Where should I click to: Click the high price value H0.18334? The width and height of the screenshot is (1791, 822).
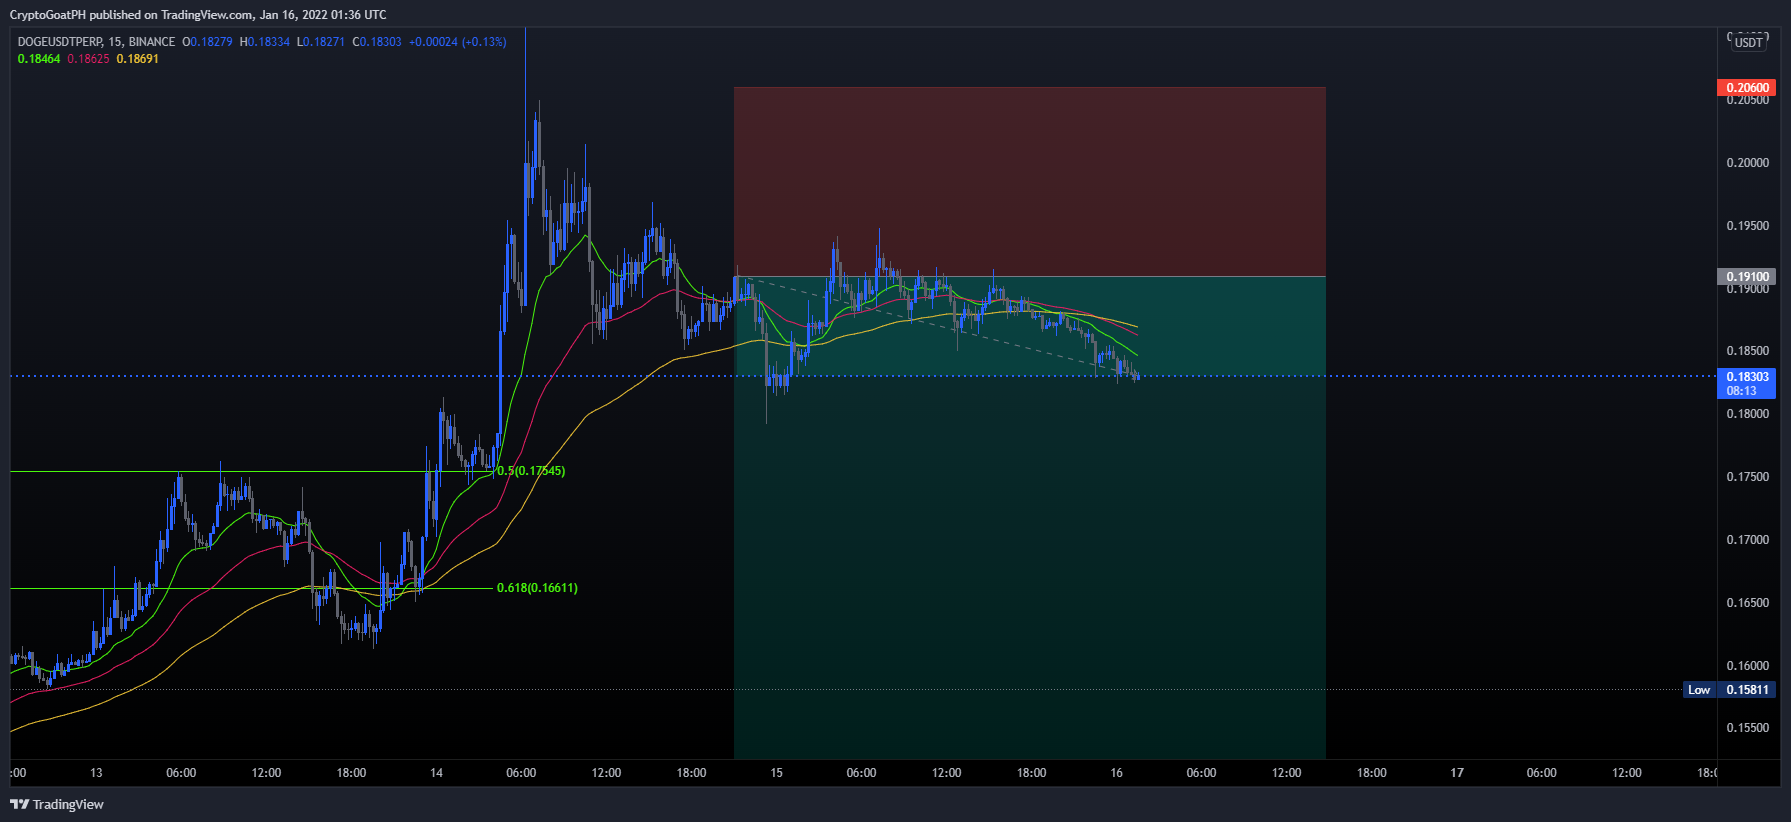click(x=265, y=42)
